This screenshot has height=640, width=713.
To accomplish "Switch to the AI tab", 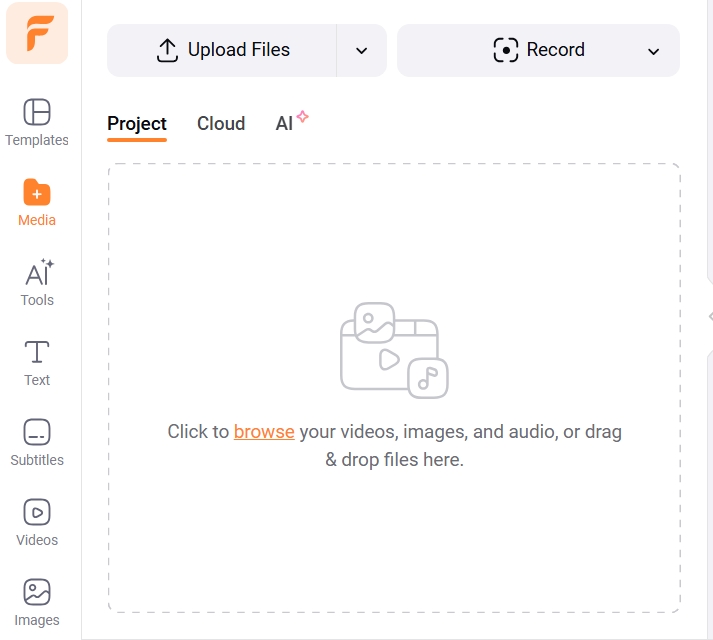I will coord(286,124).
